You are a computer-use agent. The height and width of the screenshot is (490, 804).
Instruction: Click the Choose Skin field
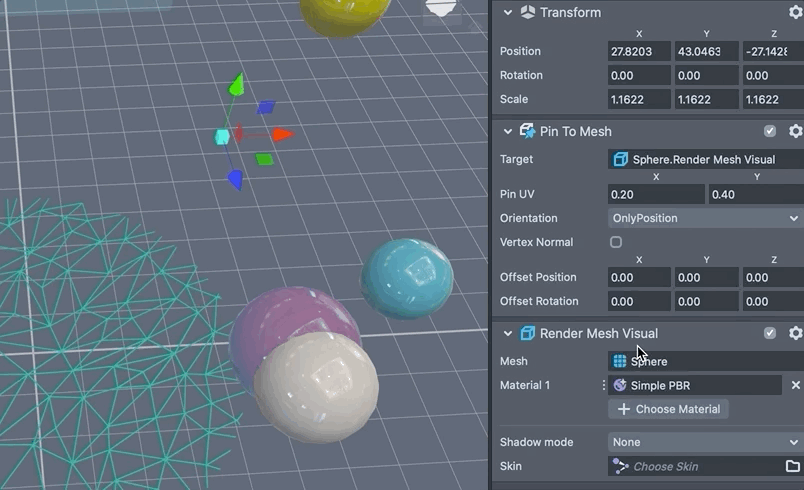(x=695, y=466)
